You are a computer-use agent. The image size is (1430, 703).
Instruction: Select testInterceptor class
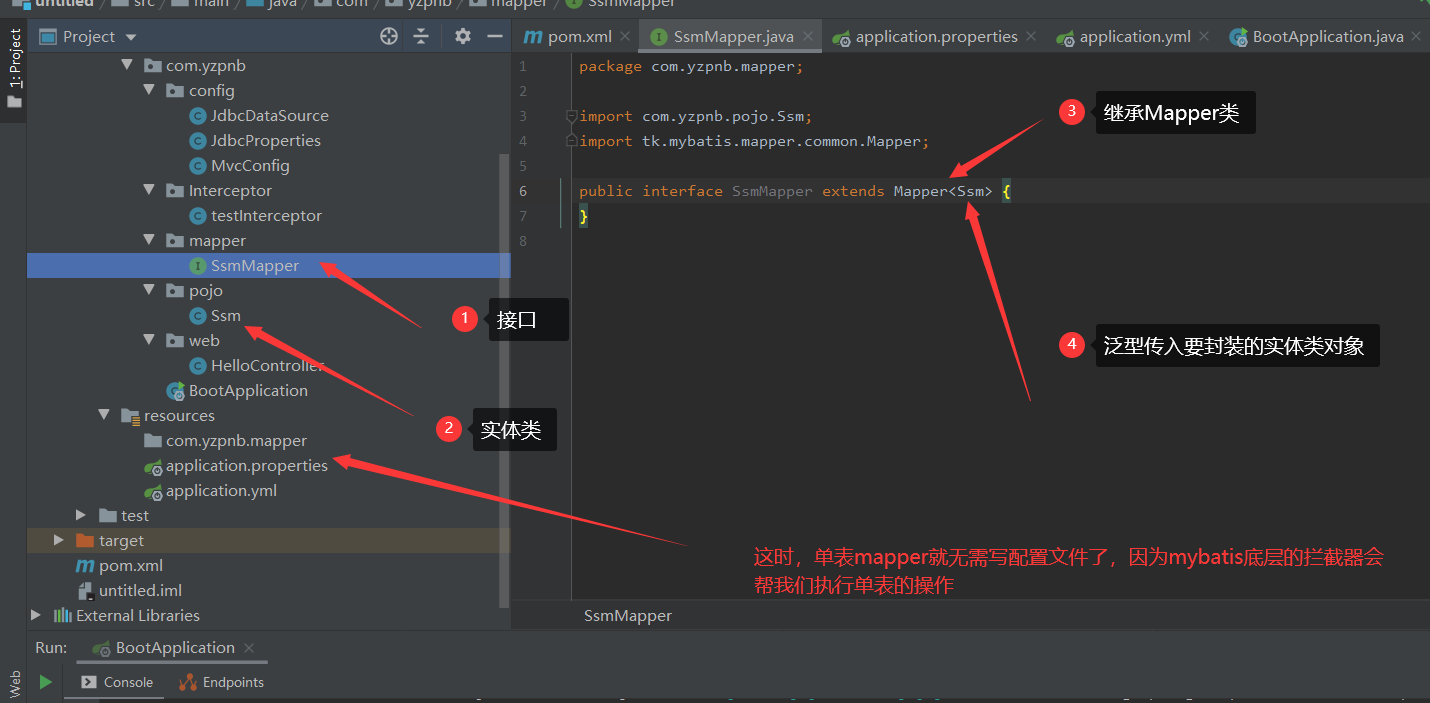pos(255,215)
